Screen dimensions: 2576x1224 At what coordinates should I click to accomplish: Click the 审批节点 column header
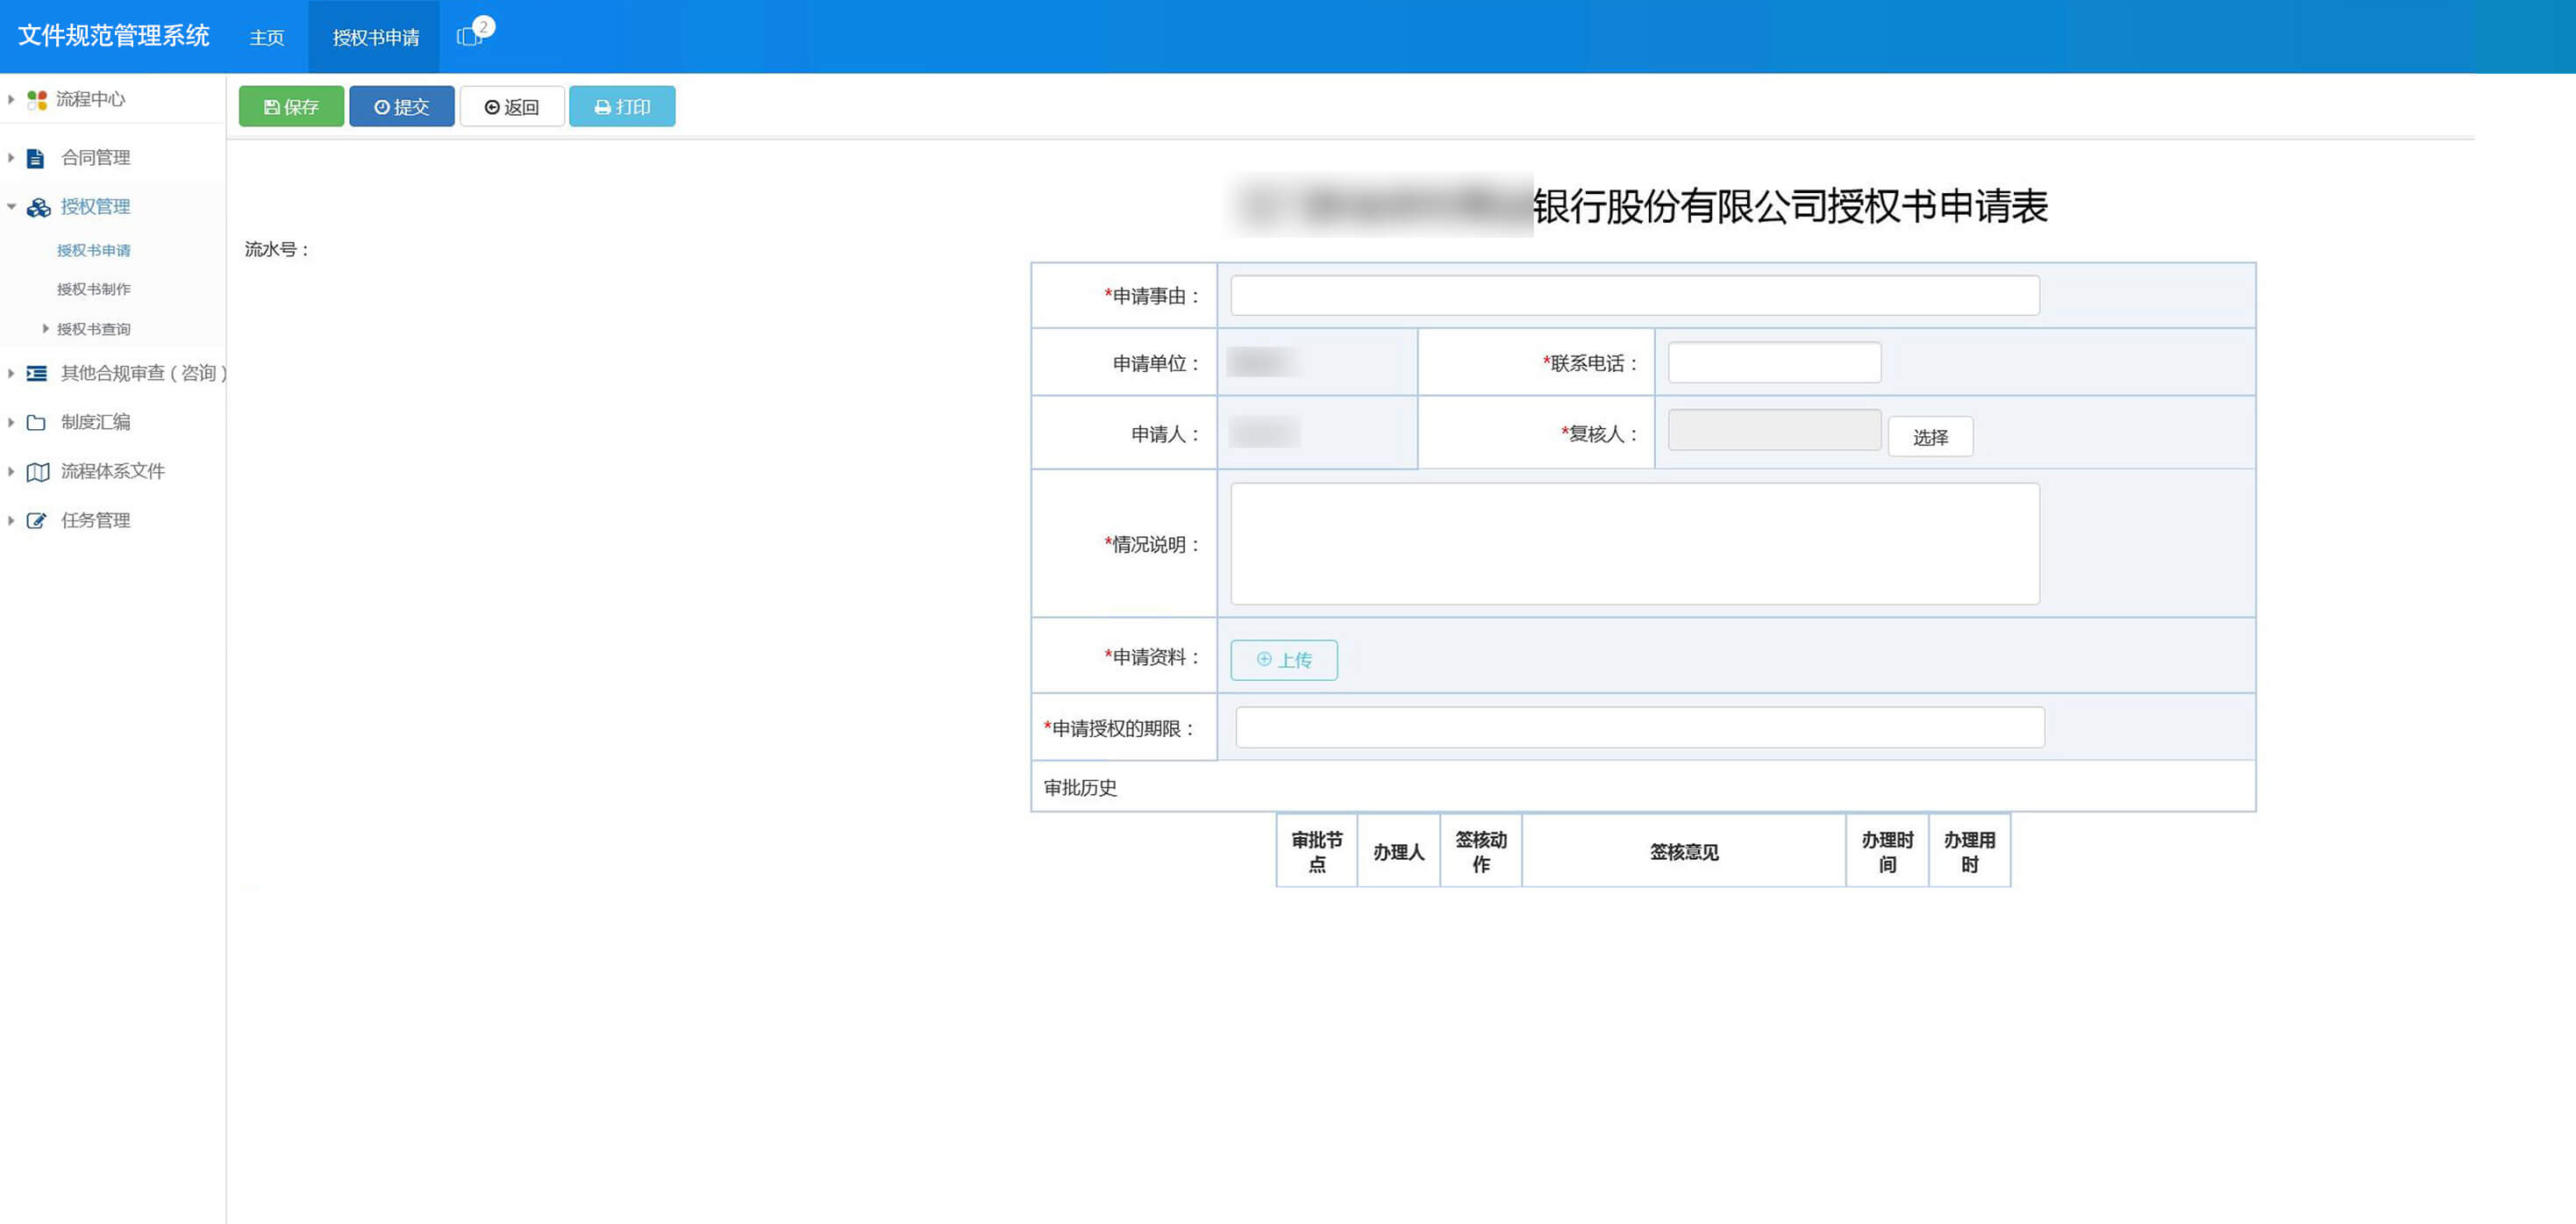(1317, 852)
